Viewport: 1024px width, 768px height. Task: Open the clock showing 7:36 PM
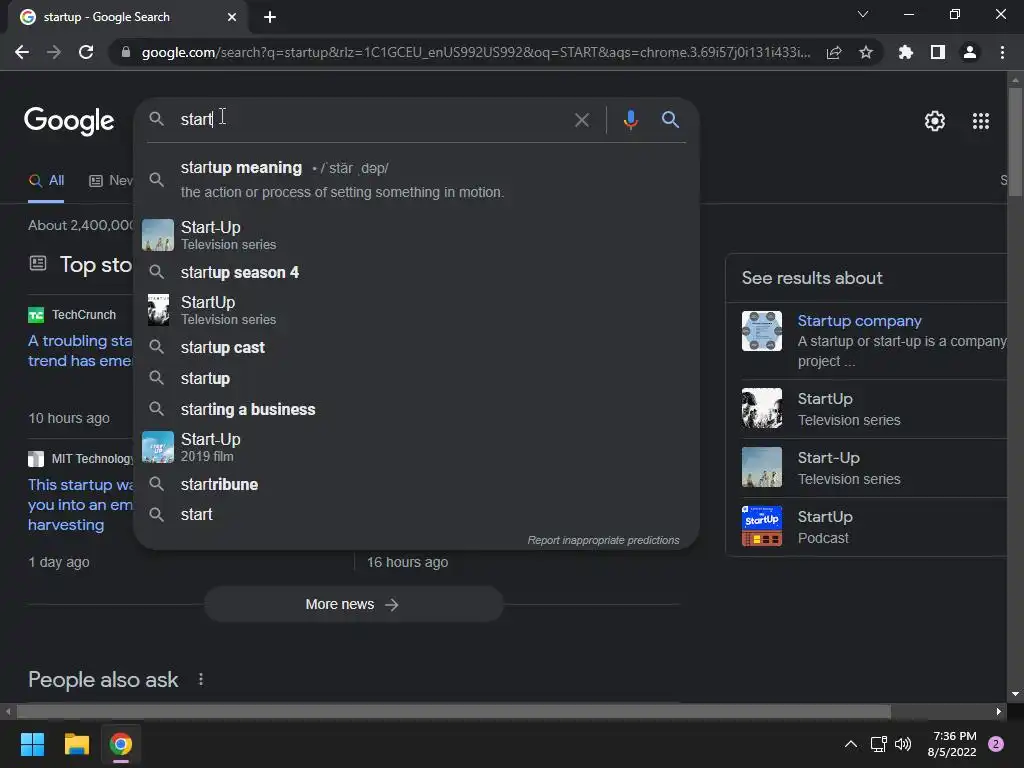(952, 744)
